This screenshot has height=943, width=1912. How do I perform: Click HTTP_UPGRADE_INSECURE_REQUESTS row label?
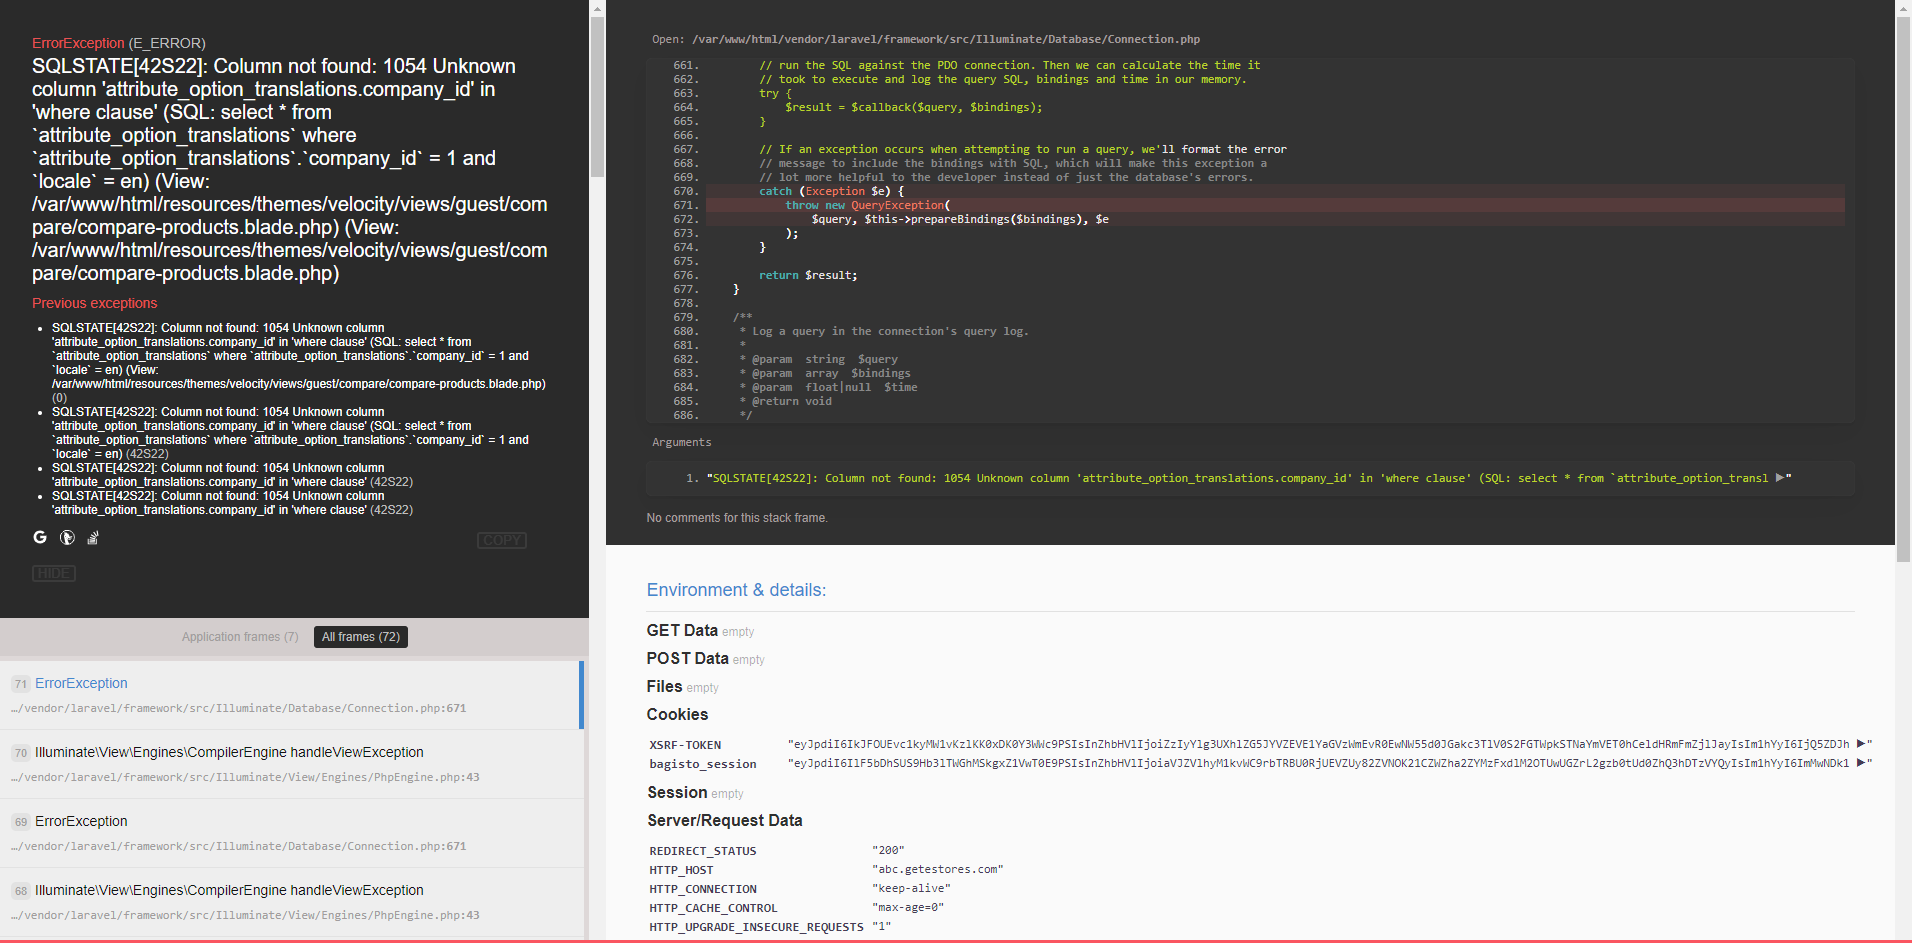click(756, 927)
